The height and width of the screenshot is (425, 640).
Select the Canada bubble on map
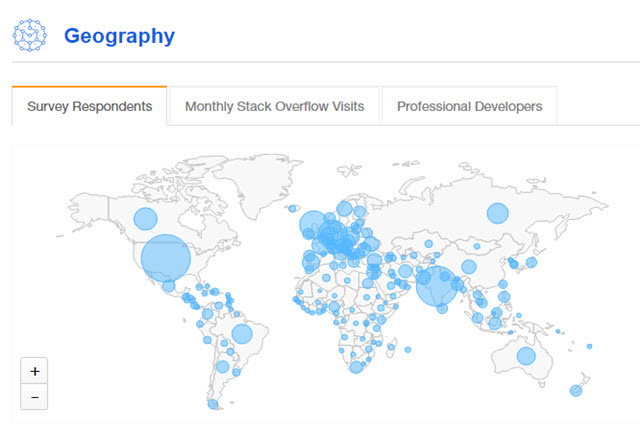(x=146, y=219)
